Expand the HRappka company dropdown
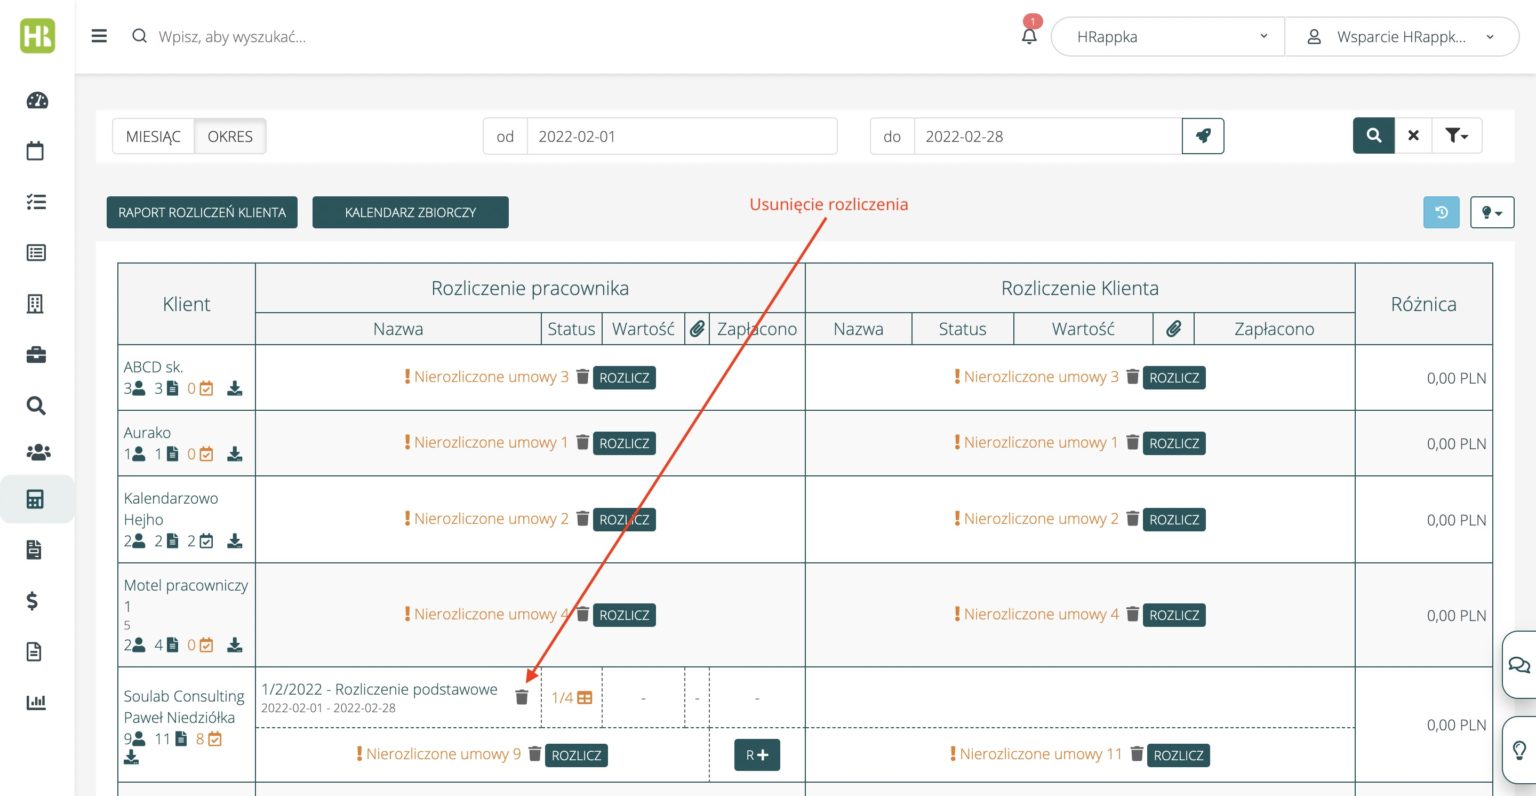 click(1167, 37)
